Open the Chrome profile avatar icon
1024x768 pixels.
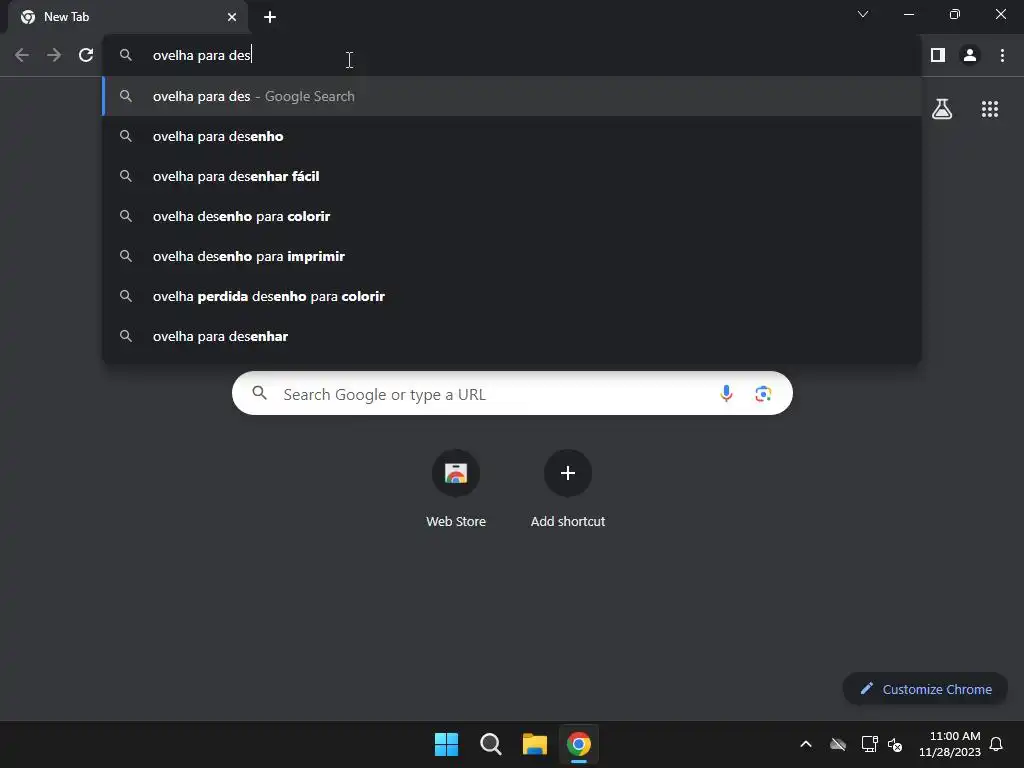(970, 56)
